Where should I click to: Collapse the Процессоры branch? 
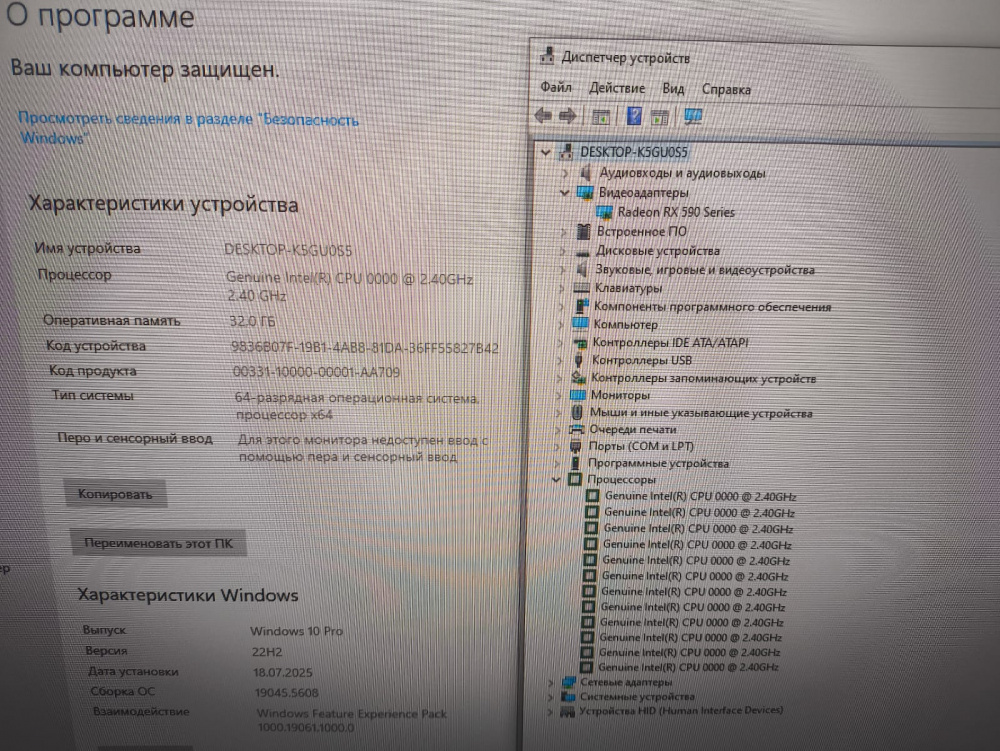(557, 480)
